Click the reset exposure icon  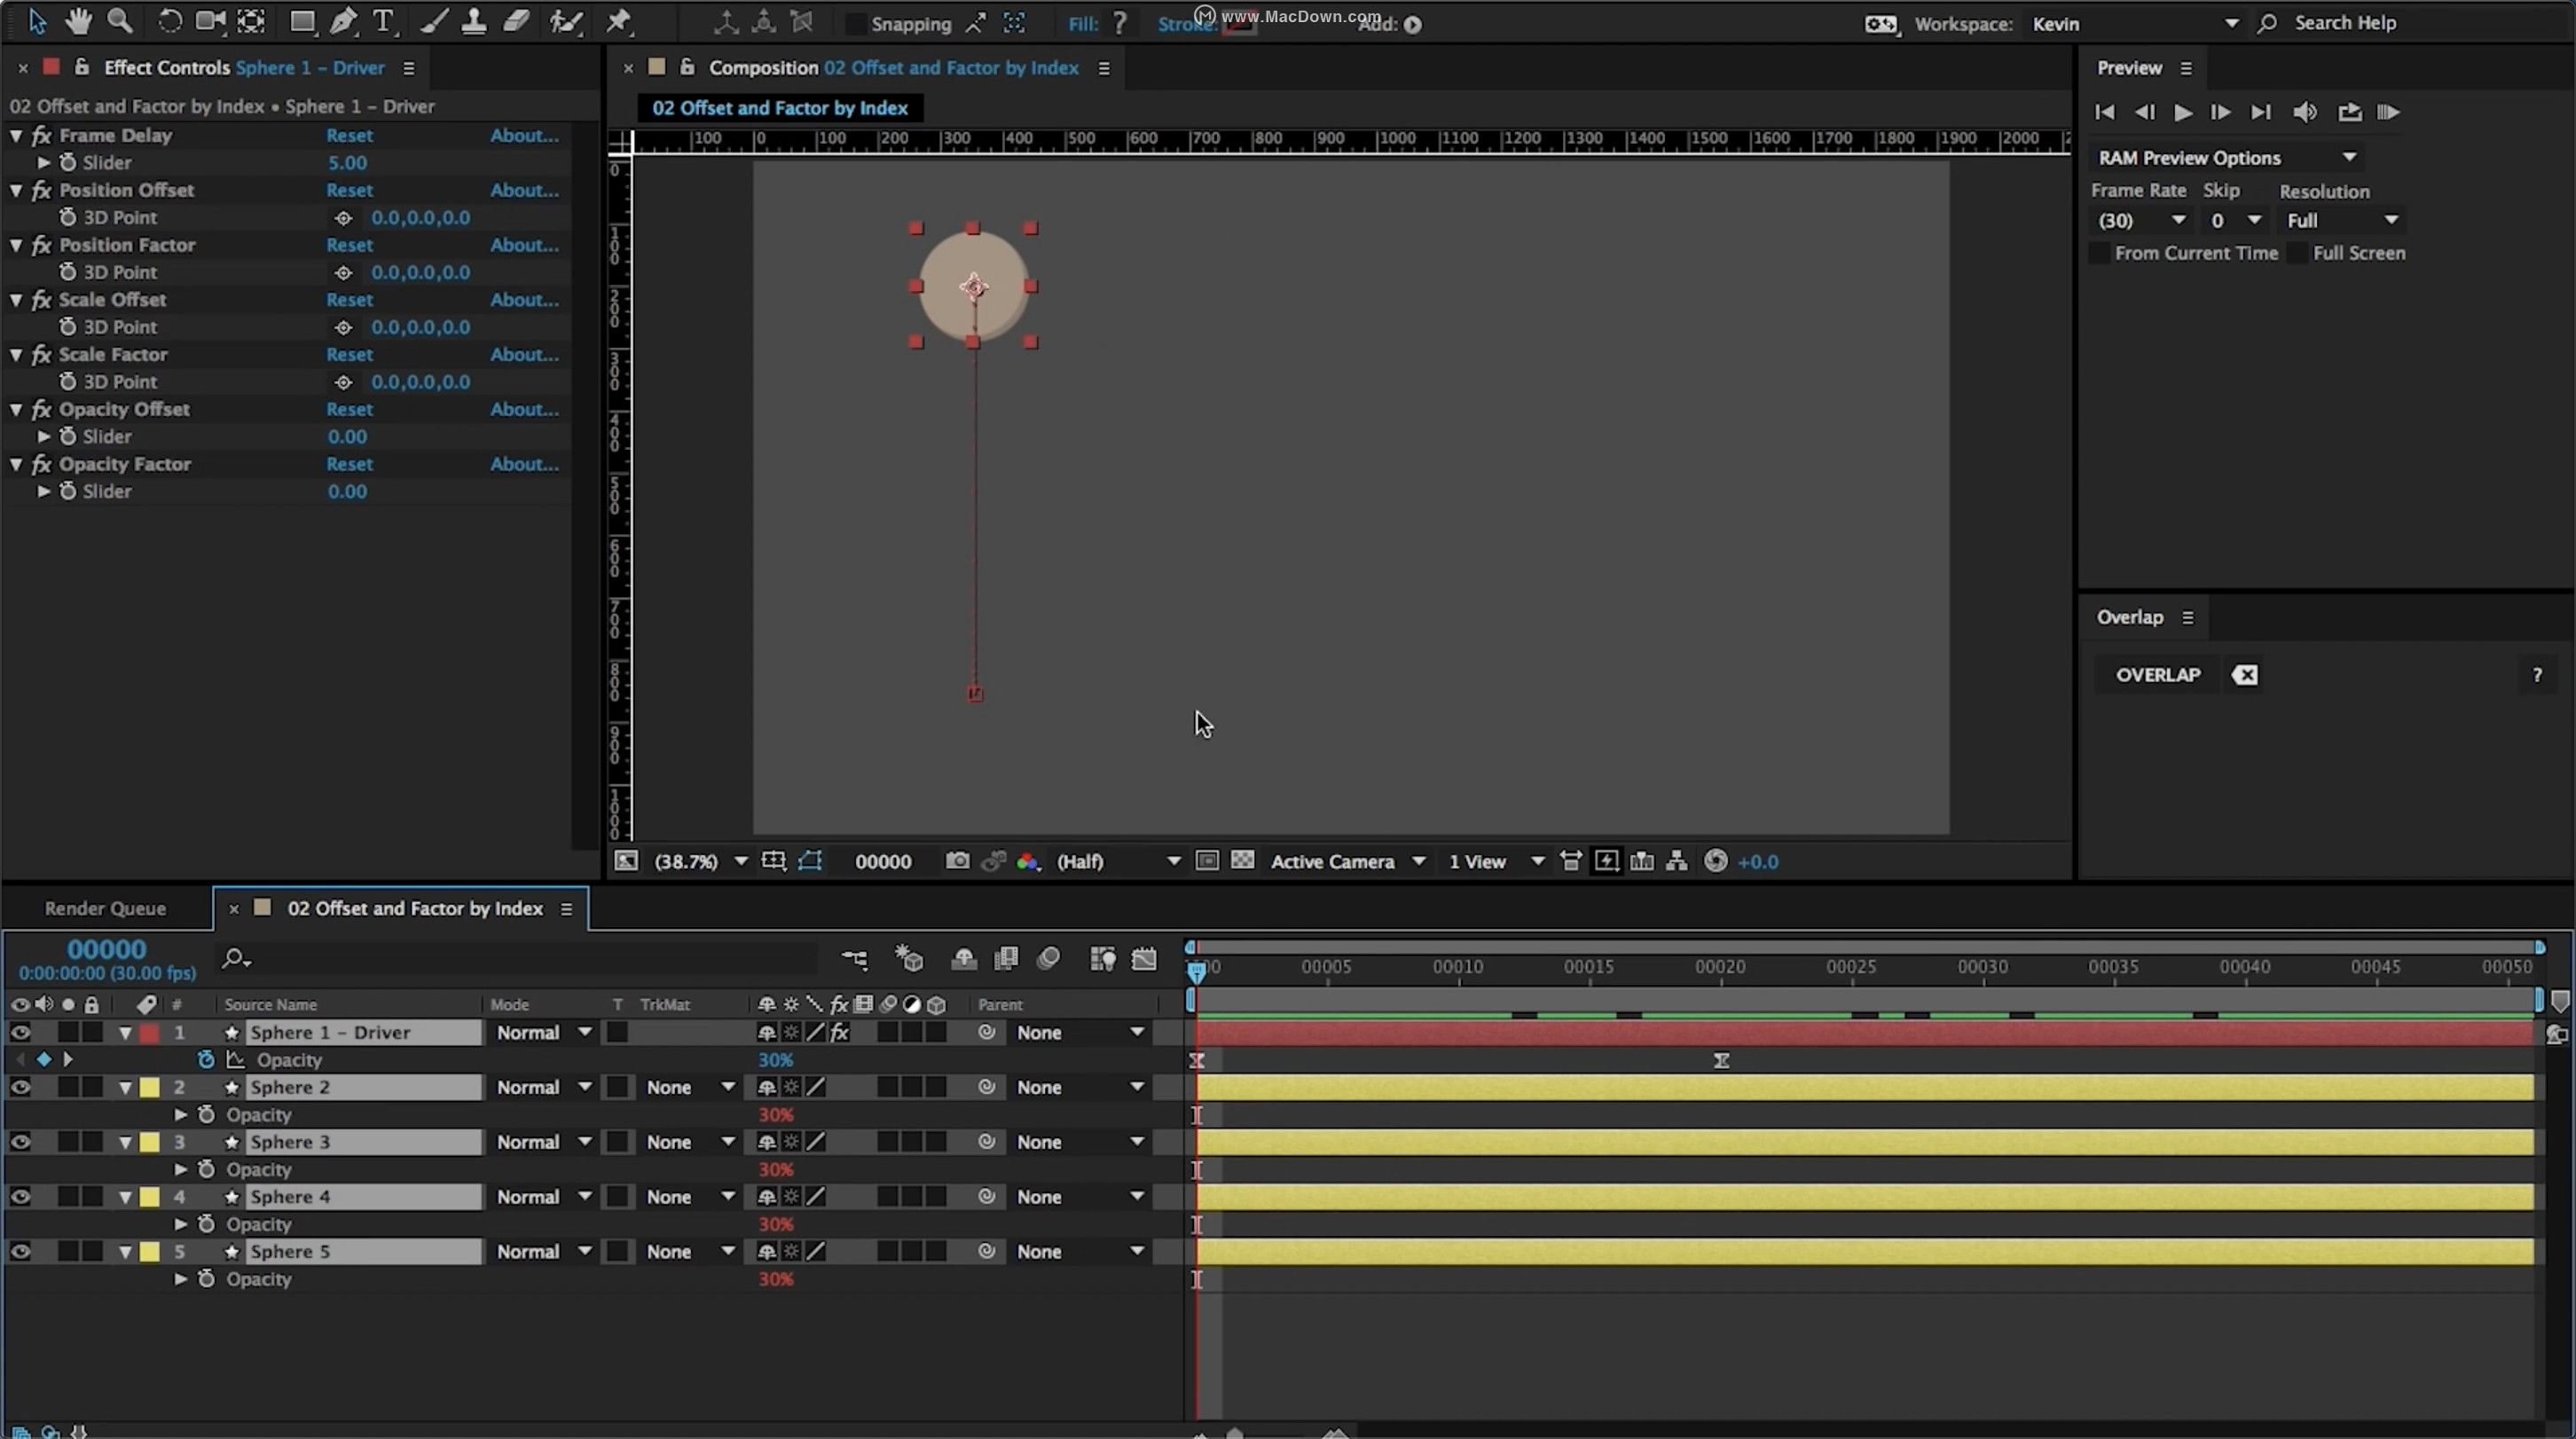[1715, 861]
